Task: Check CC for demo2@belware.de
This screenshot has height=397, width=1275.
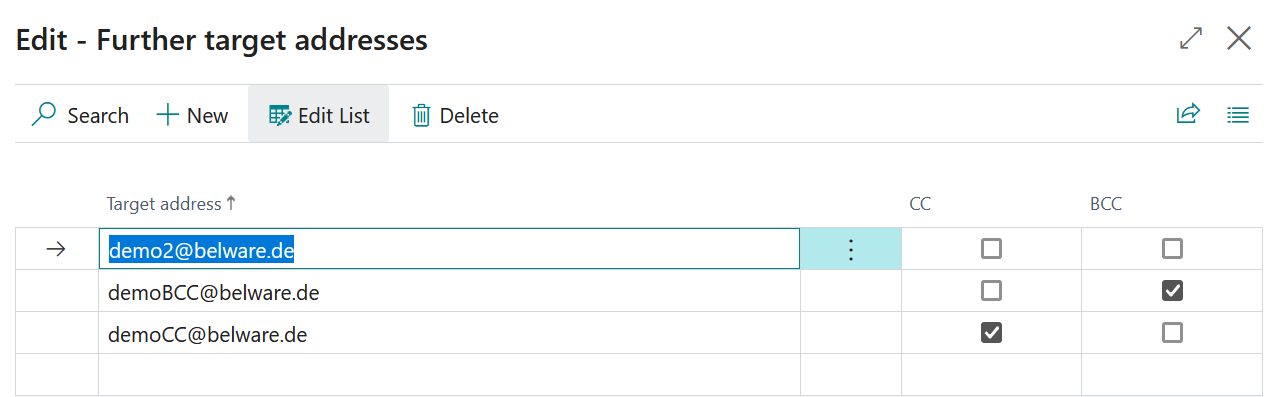Action: pyautogui.click(x=991, y=248)
